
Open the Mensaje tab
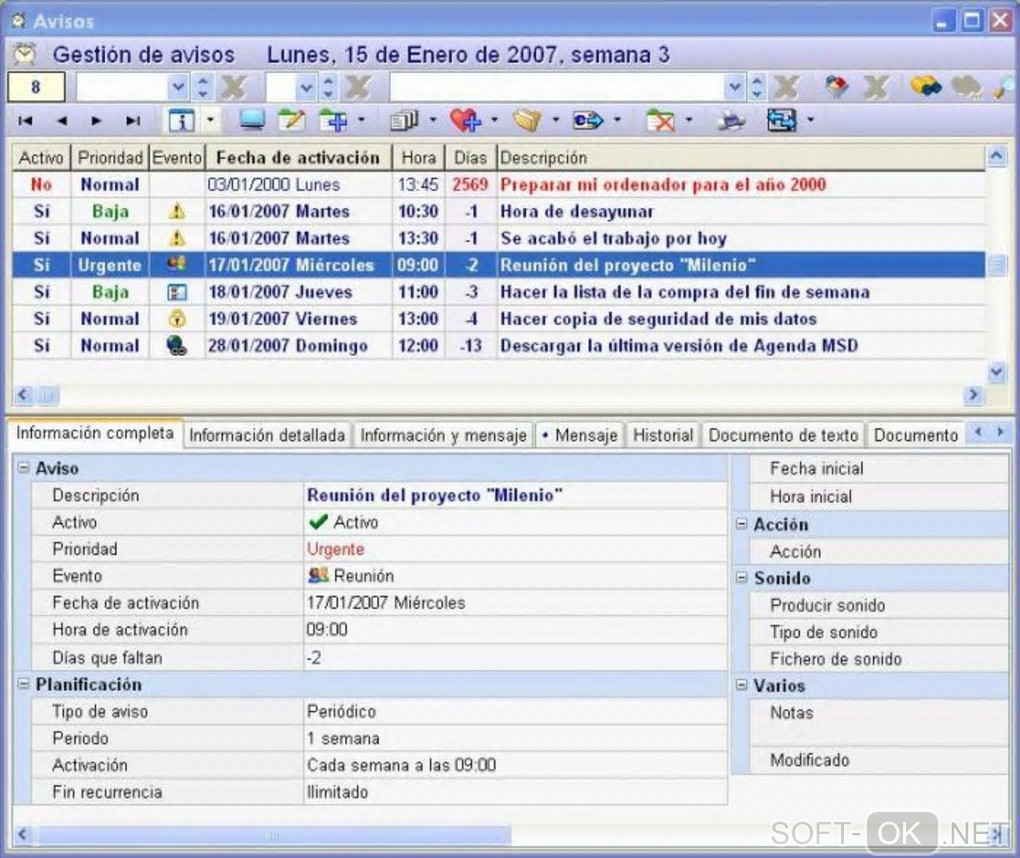tap(580, 435)
